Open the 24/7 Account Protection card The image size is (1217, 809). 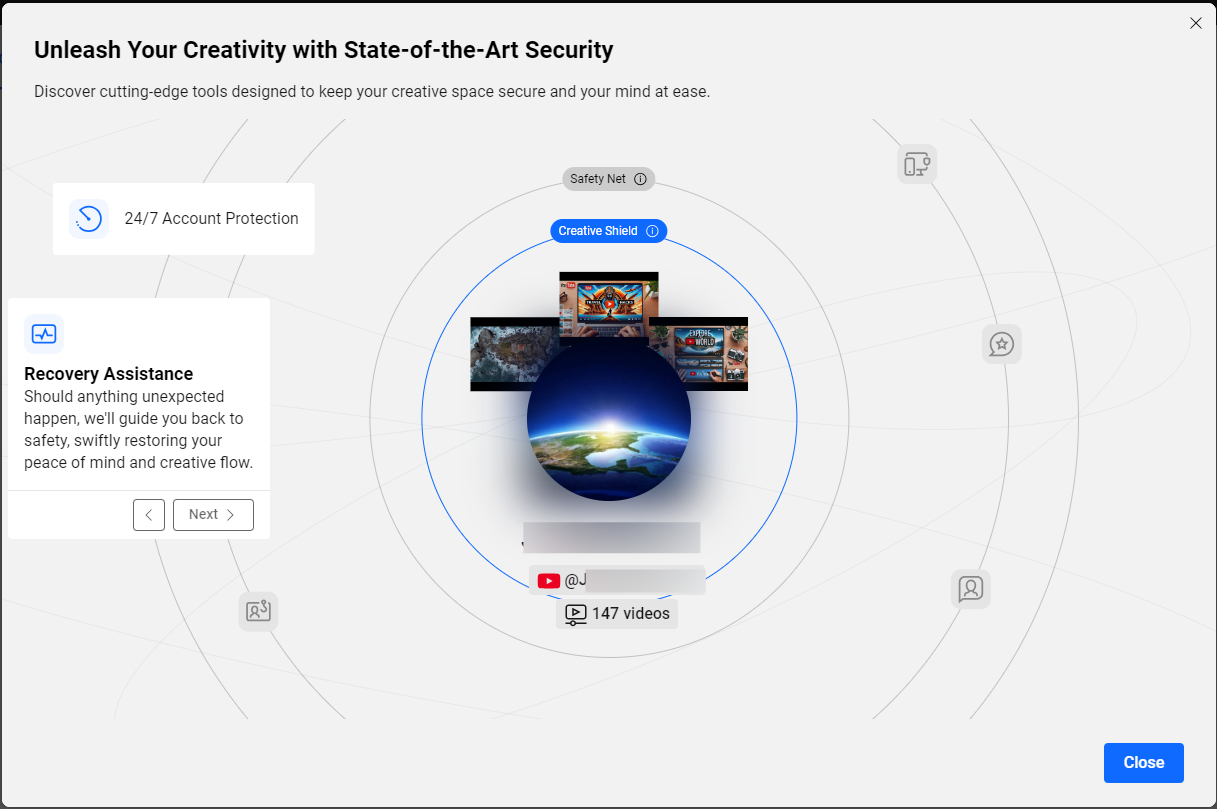pos(184,219)
